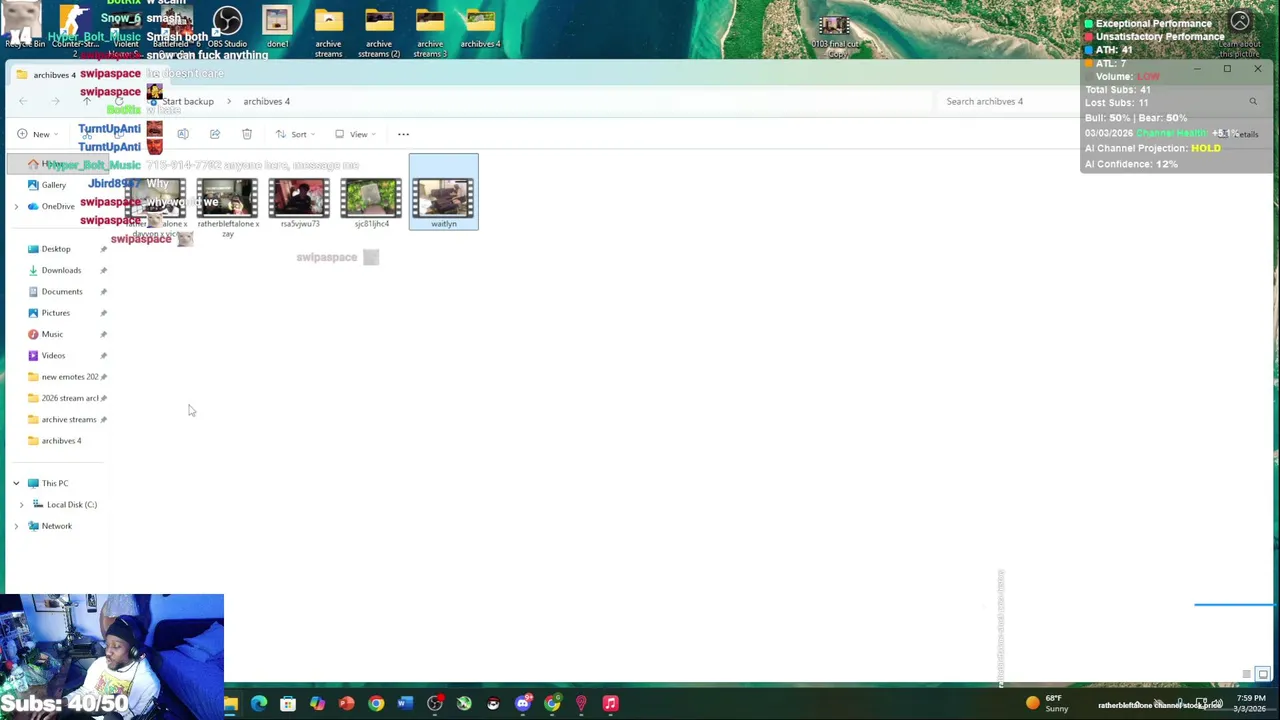
Task: Open Microsoft Edge from the taskbar
Action: tap(259, 704)
